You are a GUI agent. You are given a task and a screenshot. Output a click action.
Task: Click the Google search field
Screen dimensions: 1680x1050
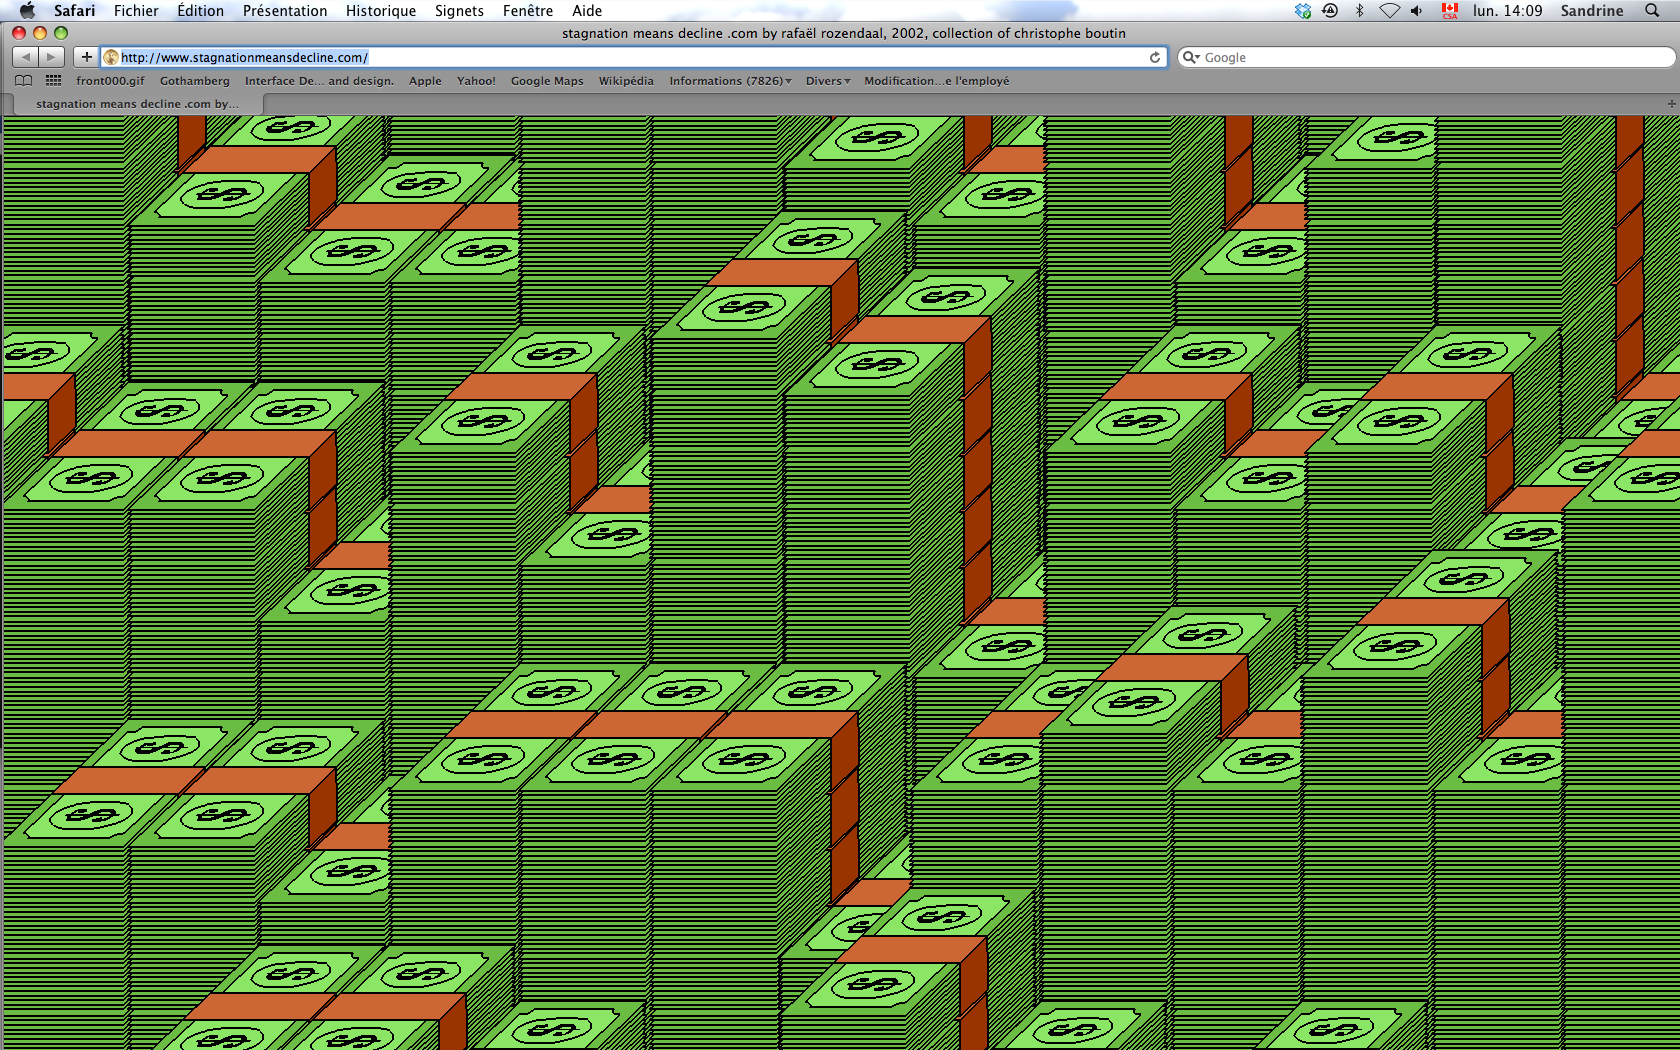tap(1427, 57)
